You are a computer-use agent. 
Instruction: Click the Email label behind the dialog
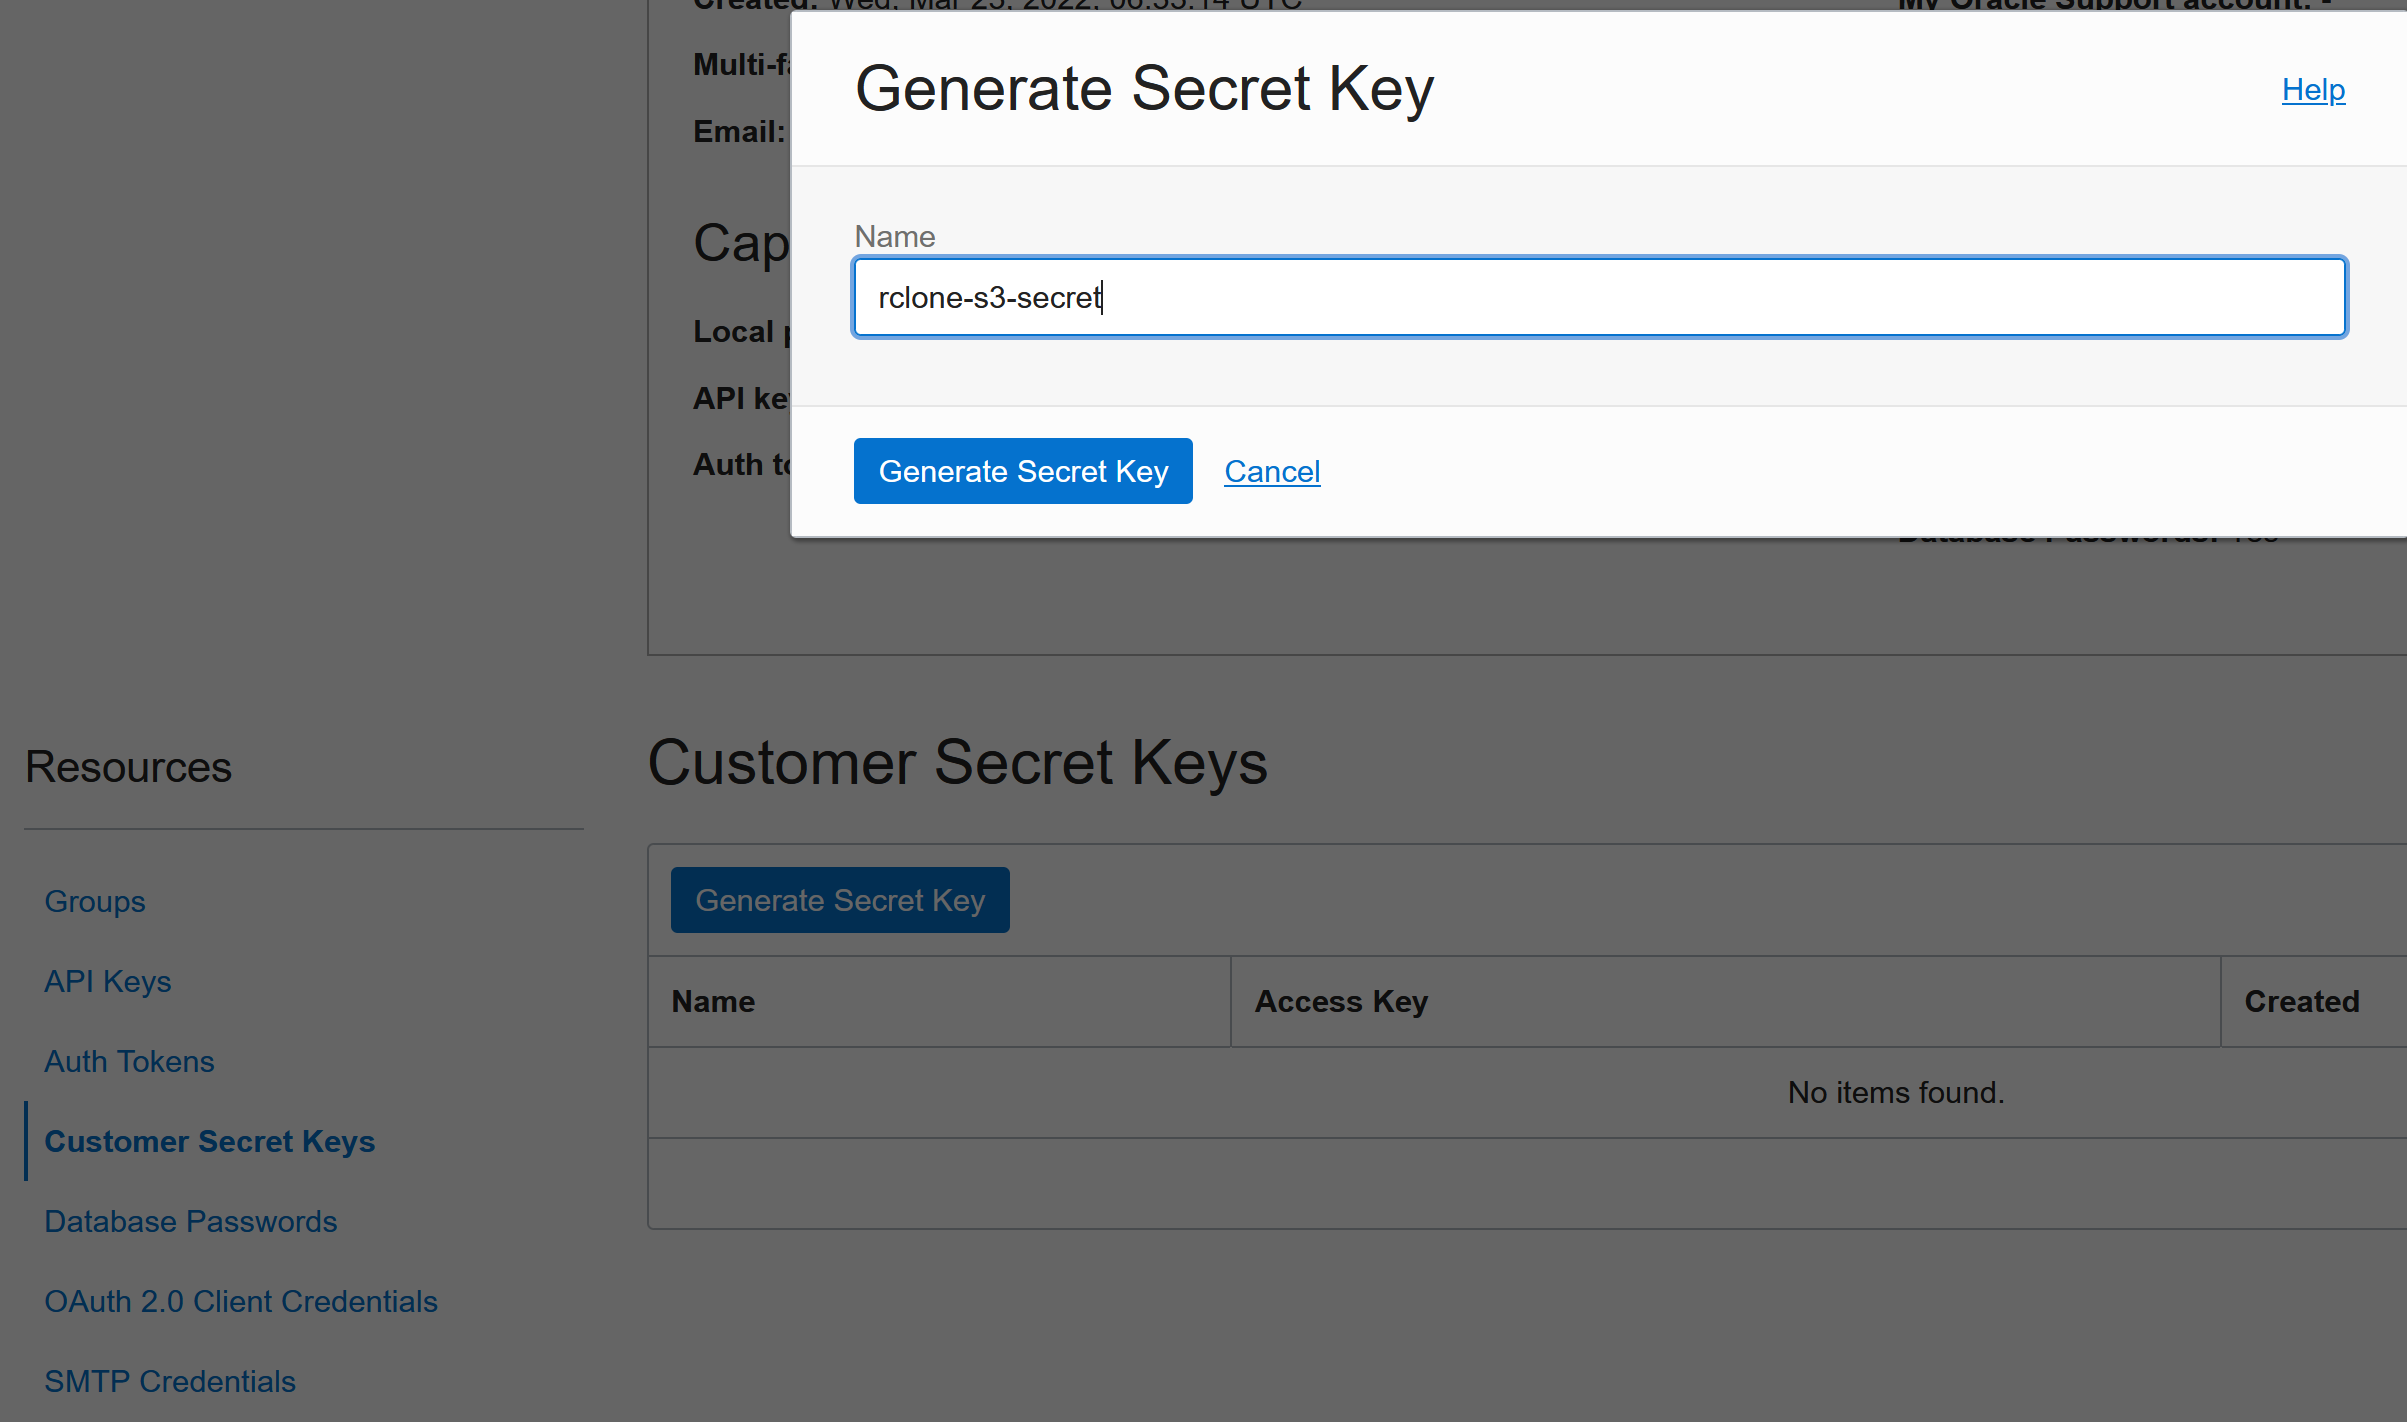click(x=739, y=131)
